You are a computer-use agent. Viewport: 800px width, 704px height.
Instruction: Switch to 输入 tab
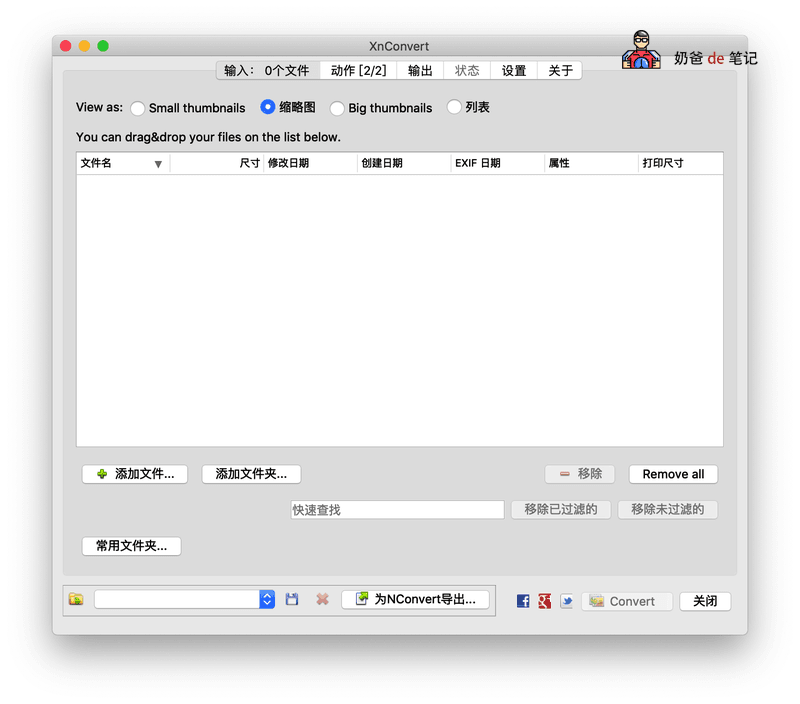(x=268, y=70)
